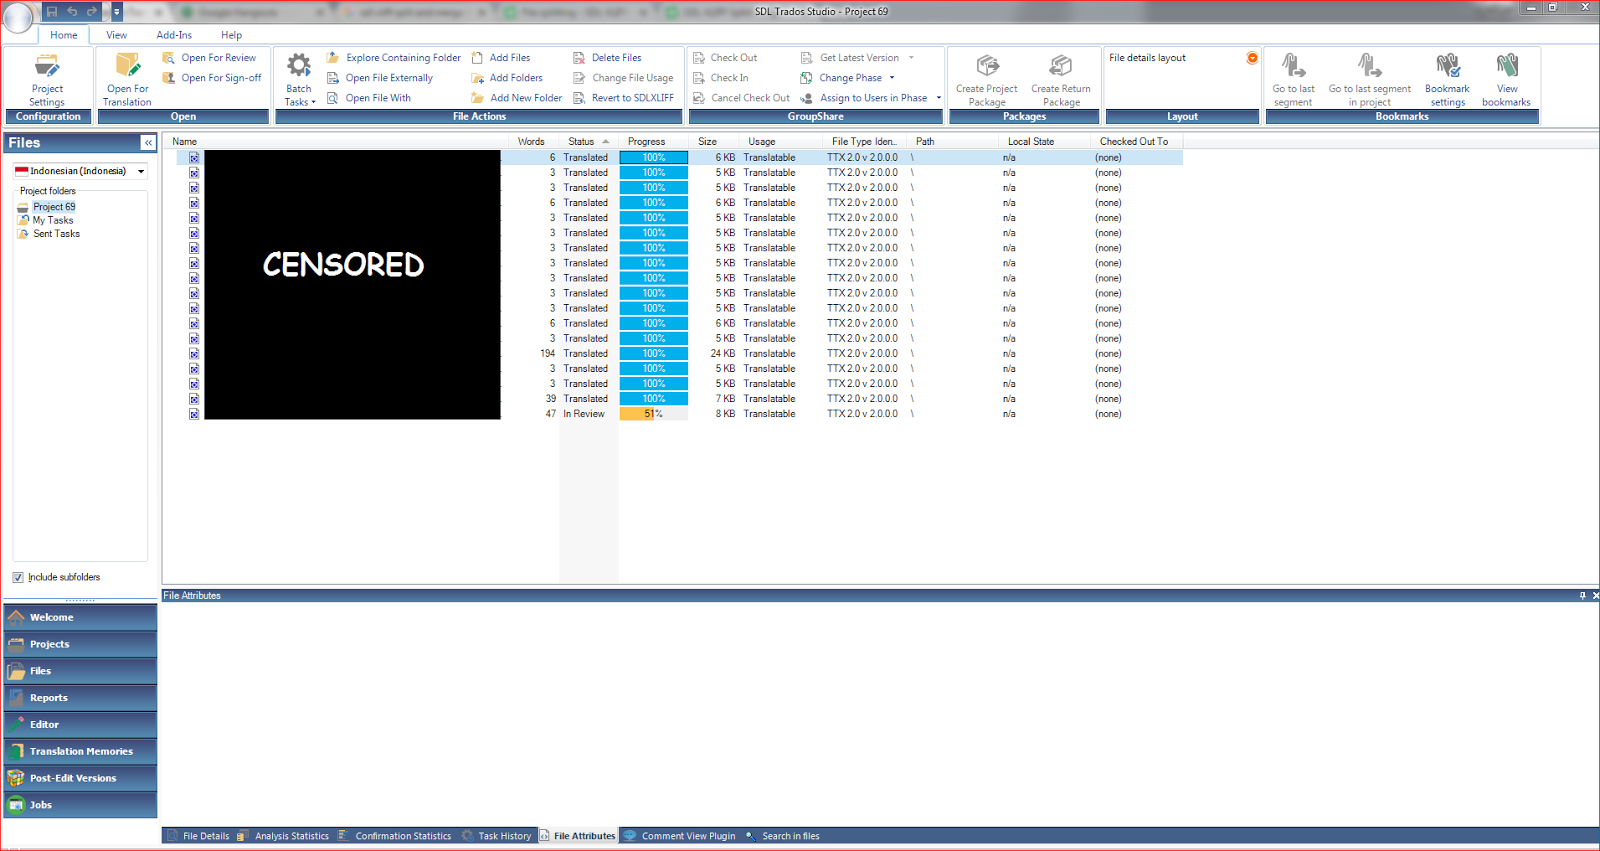The width and height of the screenshot is (1600, 851).
Task: Go to last segment in project
Action: (x=1370, y=80)
